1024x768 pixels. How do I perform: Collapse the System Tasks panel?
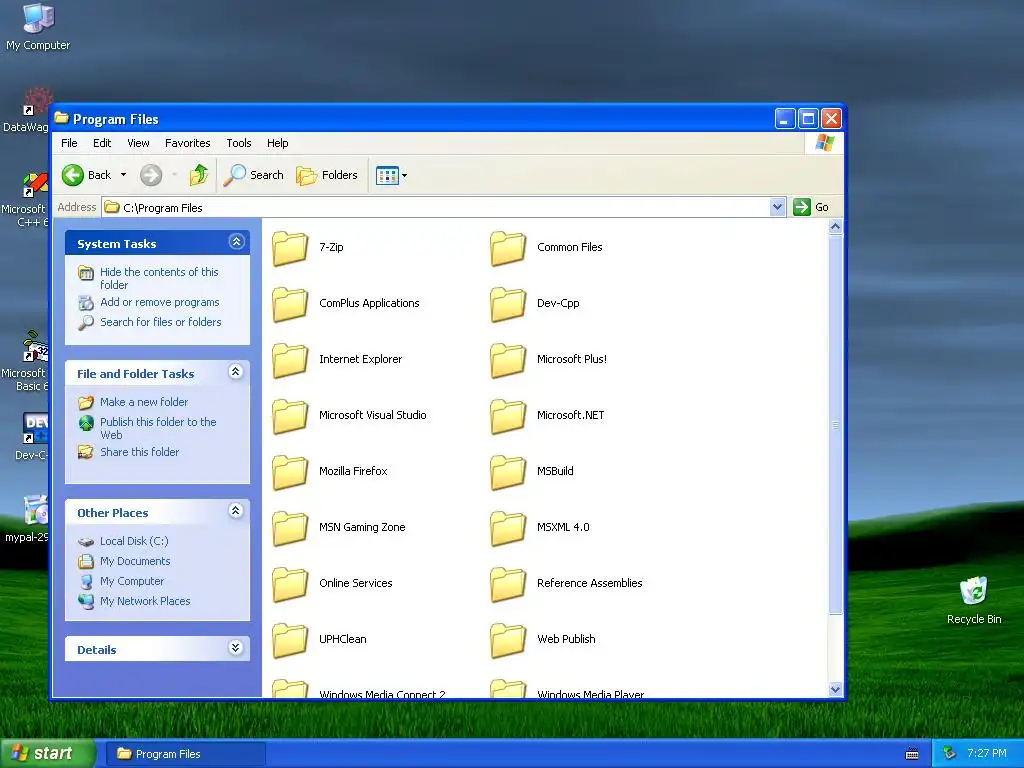pos(236,242)
